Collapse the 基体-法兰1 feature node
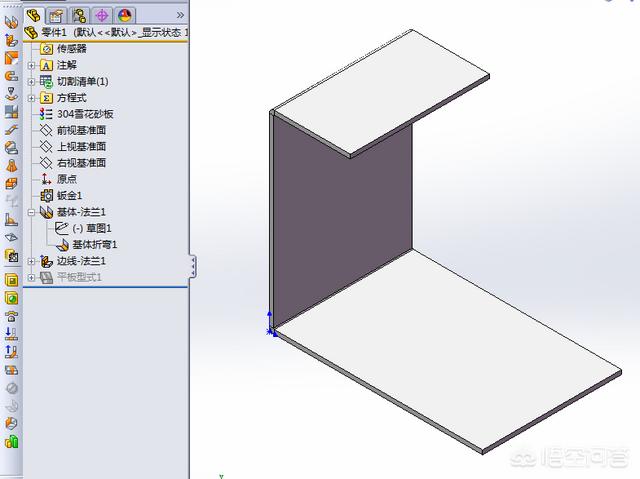The image size is (640, 479). point(31,212)
